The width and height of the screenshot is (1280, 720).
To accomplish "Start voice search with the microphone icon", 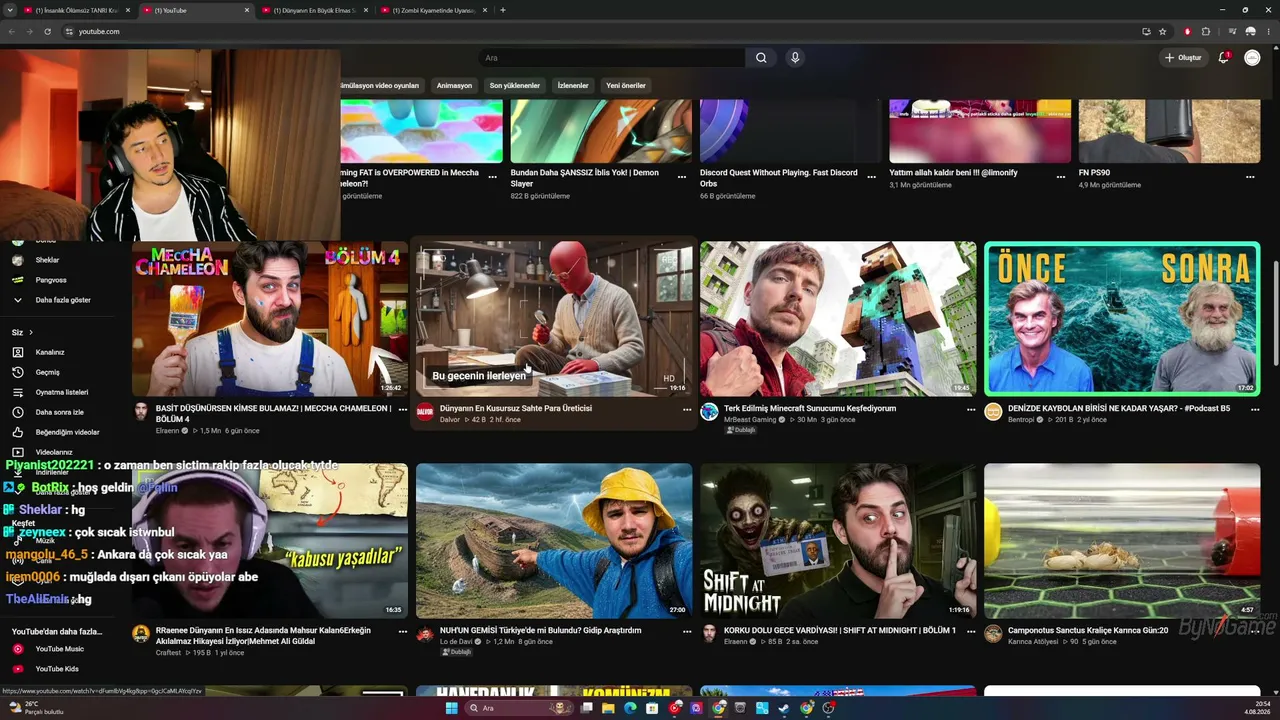I will tap(795, 58).
